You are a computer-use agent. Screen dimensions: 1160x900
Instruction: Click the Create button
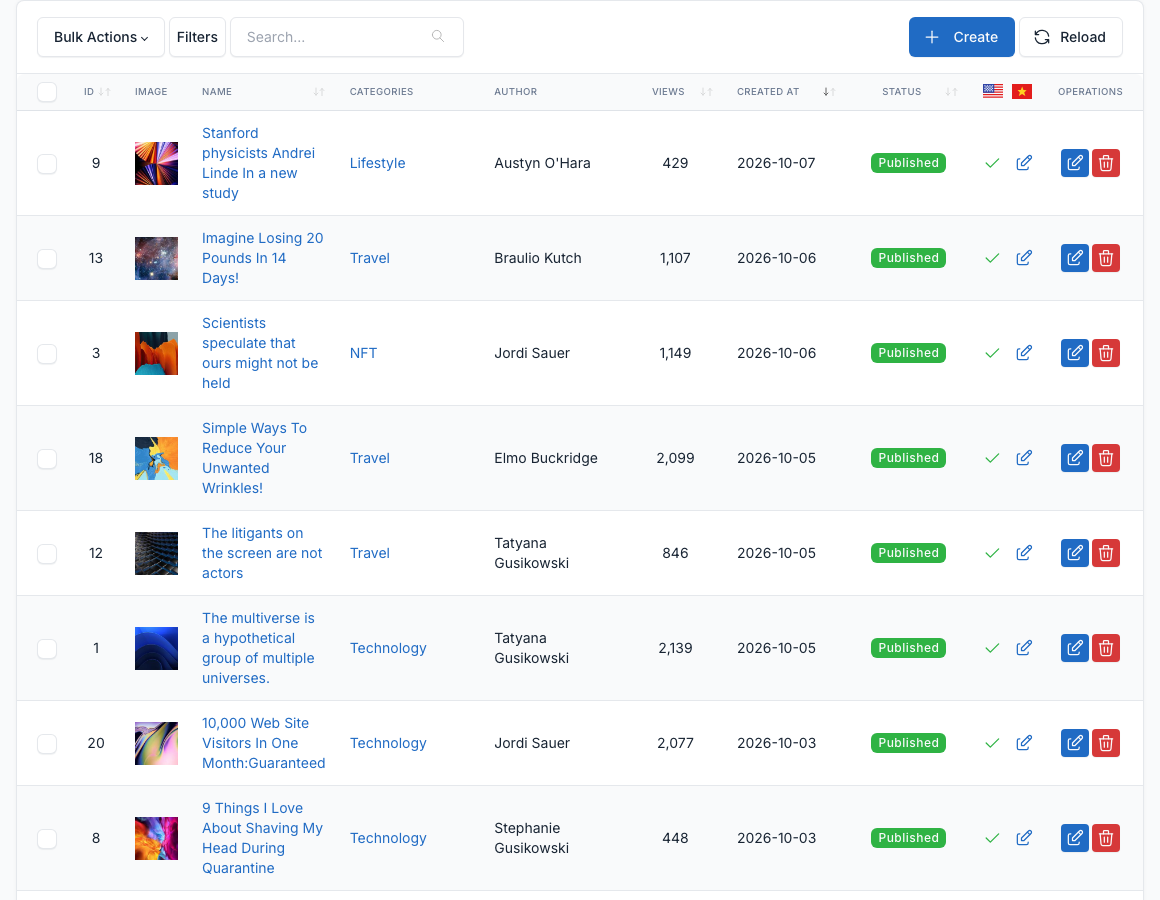coord(961,37)
